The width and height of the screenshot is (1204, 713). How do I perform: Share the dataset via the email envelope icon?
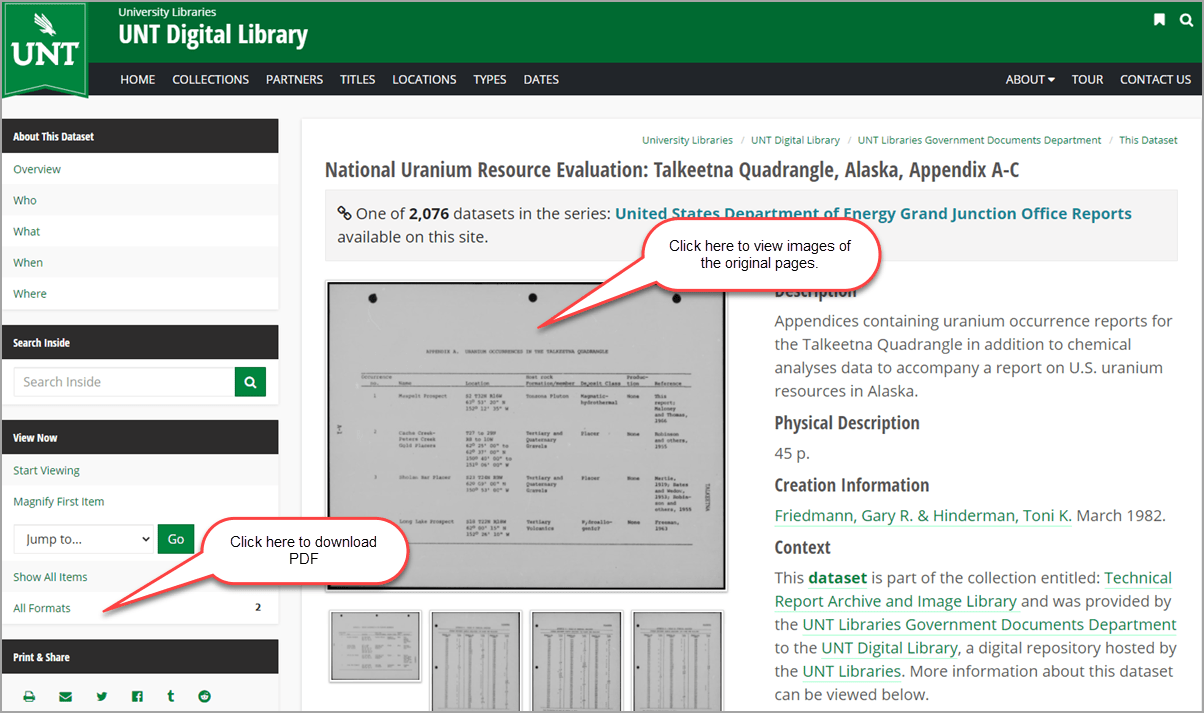click(65, 695)
